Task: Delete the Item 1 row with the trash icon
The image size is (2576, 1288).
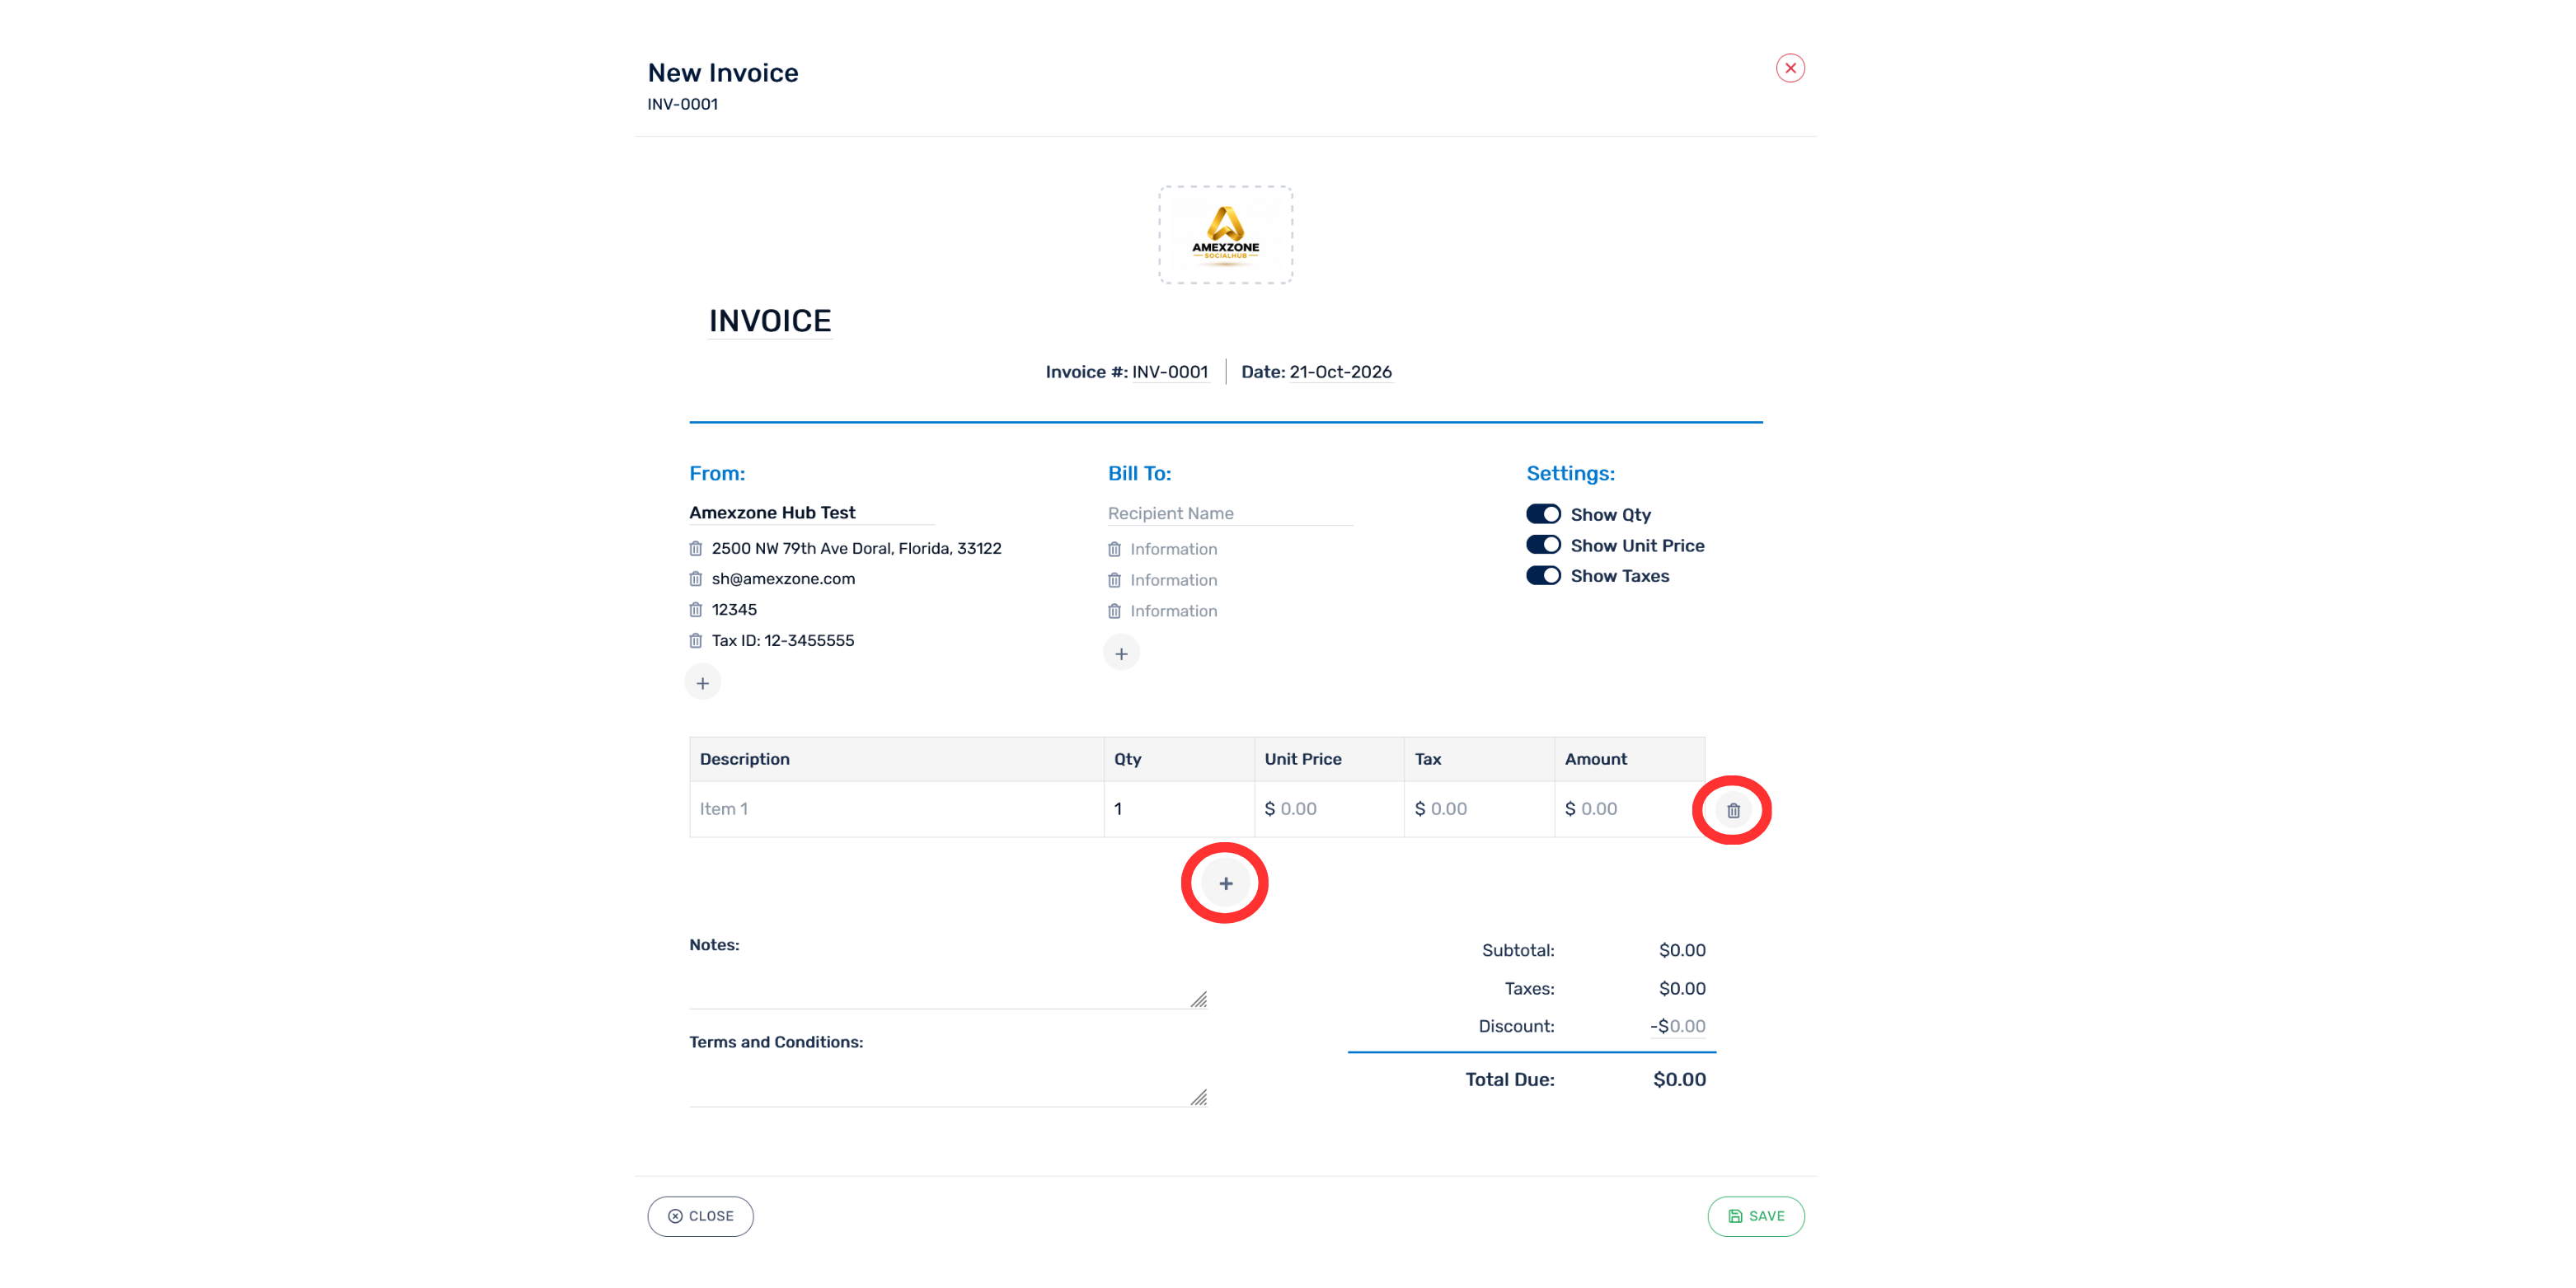Action: tap(1734, 810)
